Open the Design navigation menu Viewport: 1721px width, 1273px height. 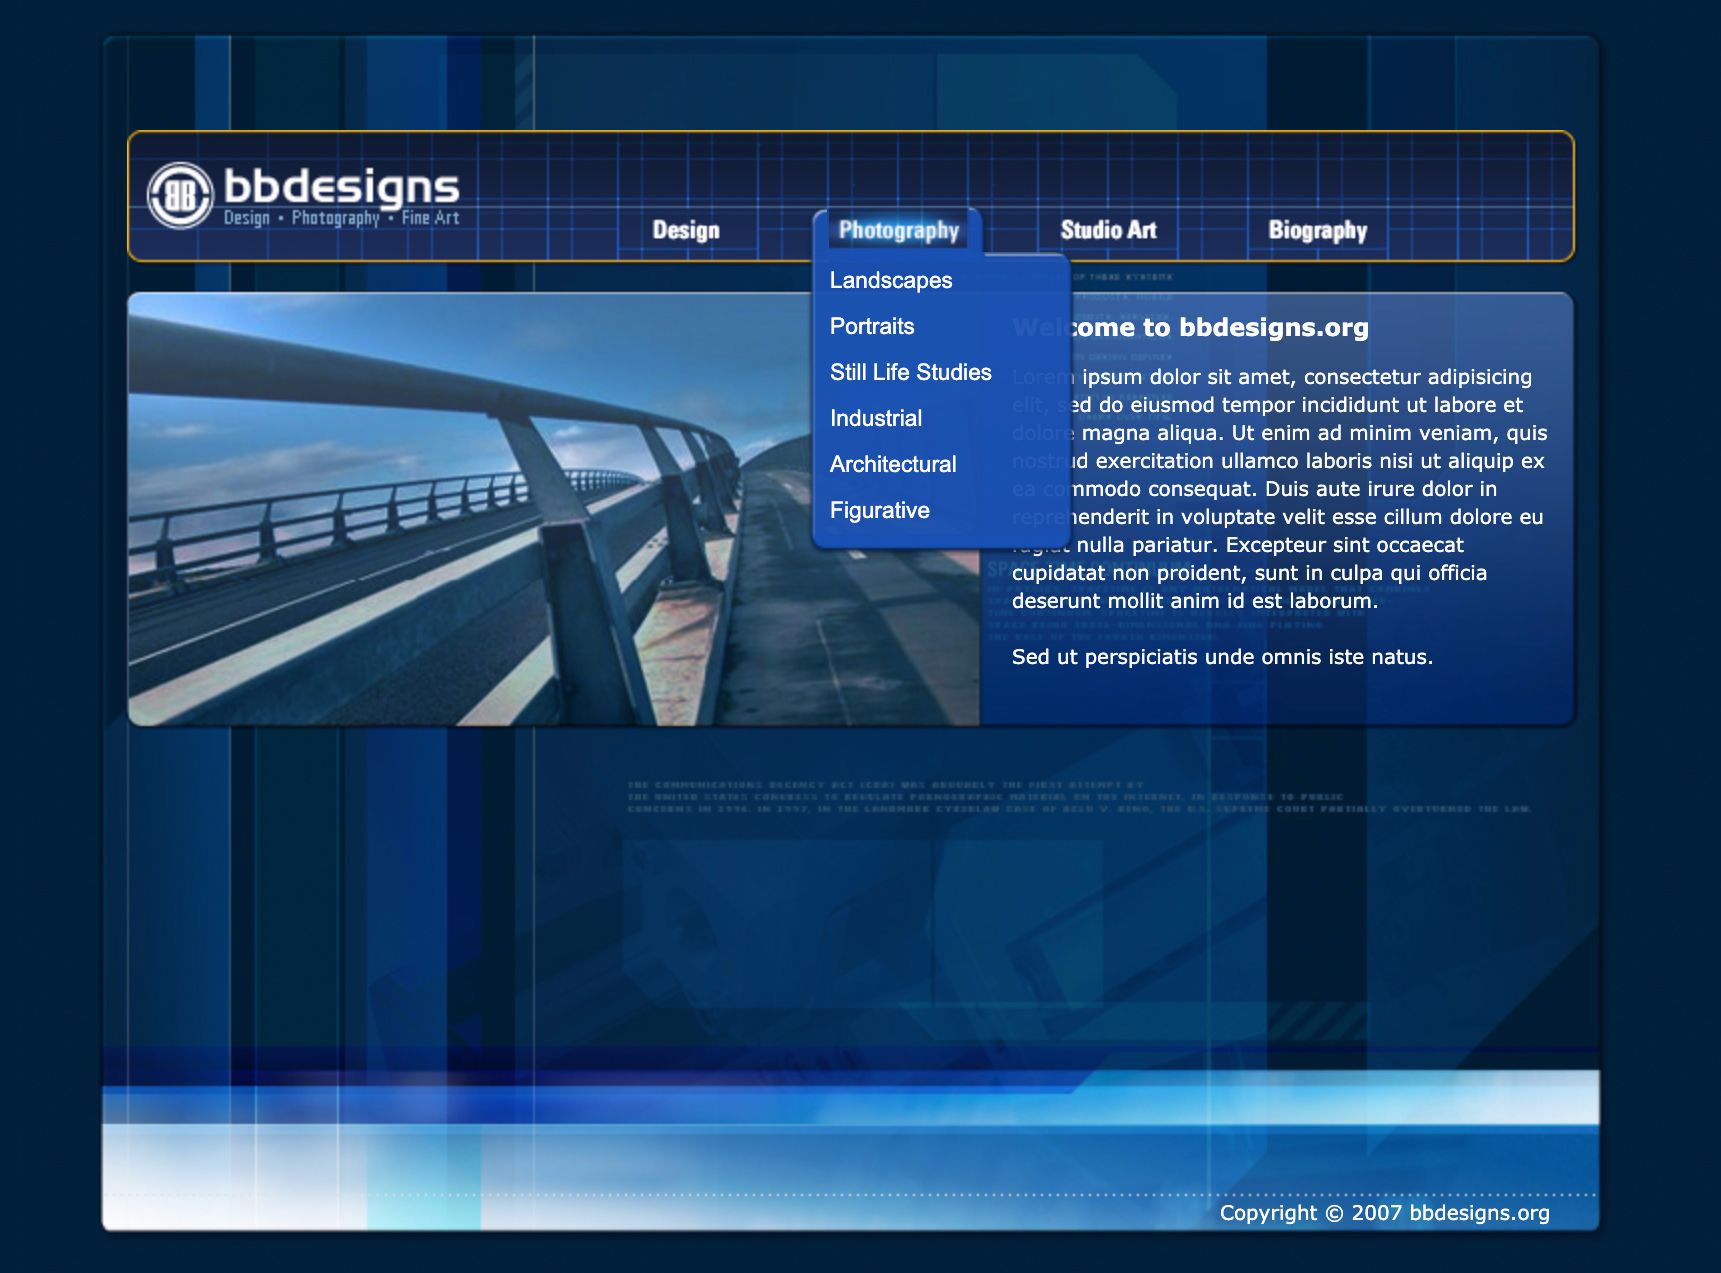[x=686, y=230]
